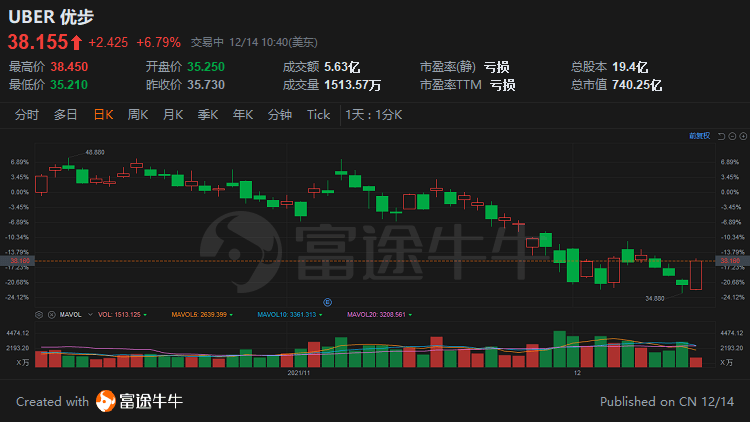Zoom in the chart with the plus circle icon
750x422 pixels.
tap(743, 136)
